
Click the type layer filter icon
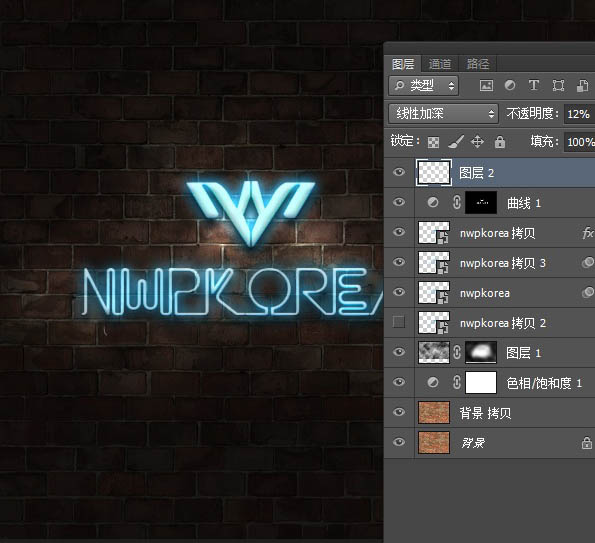tap(534, 85)
